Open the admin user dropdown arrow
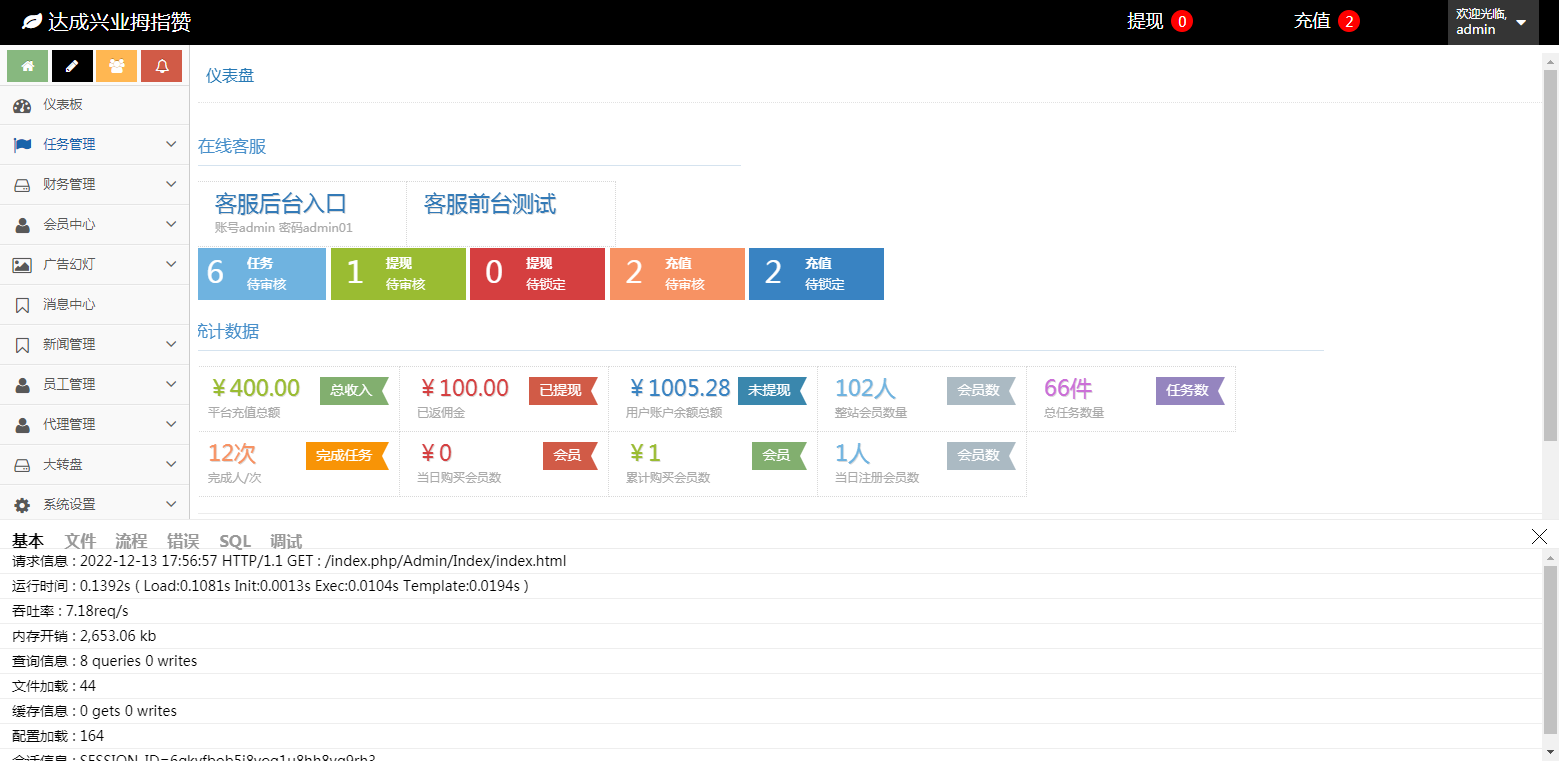The height and width of the screenshot is (769, 1559). tap(1521, 23)
